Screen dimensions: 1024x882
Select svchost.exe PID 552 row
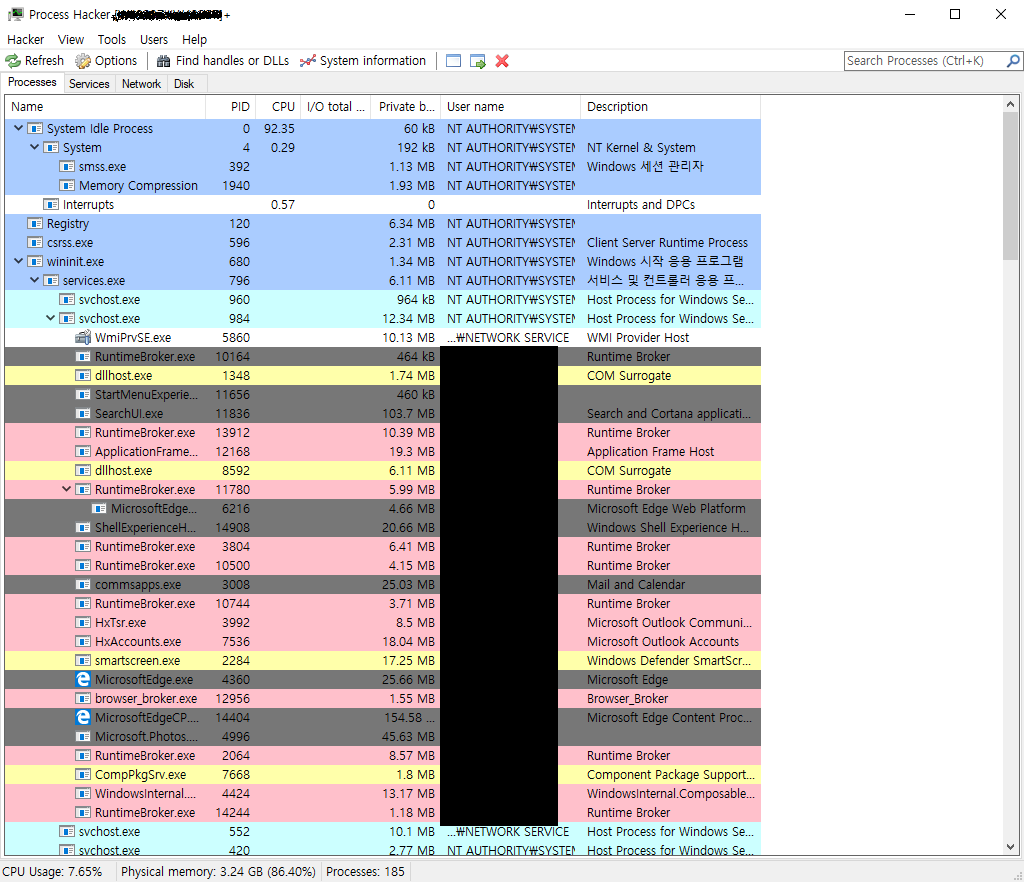(x=383, y=832)
